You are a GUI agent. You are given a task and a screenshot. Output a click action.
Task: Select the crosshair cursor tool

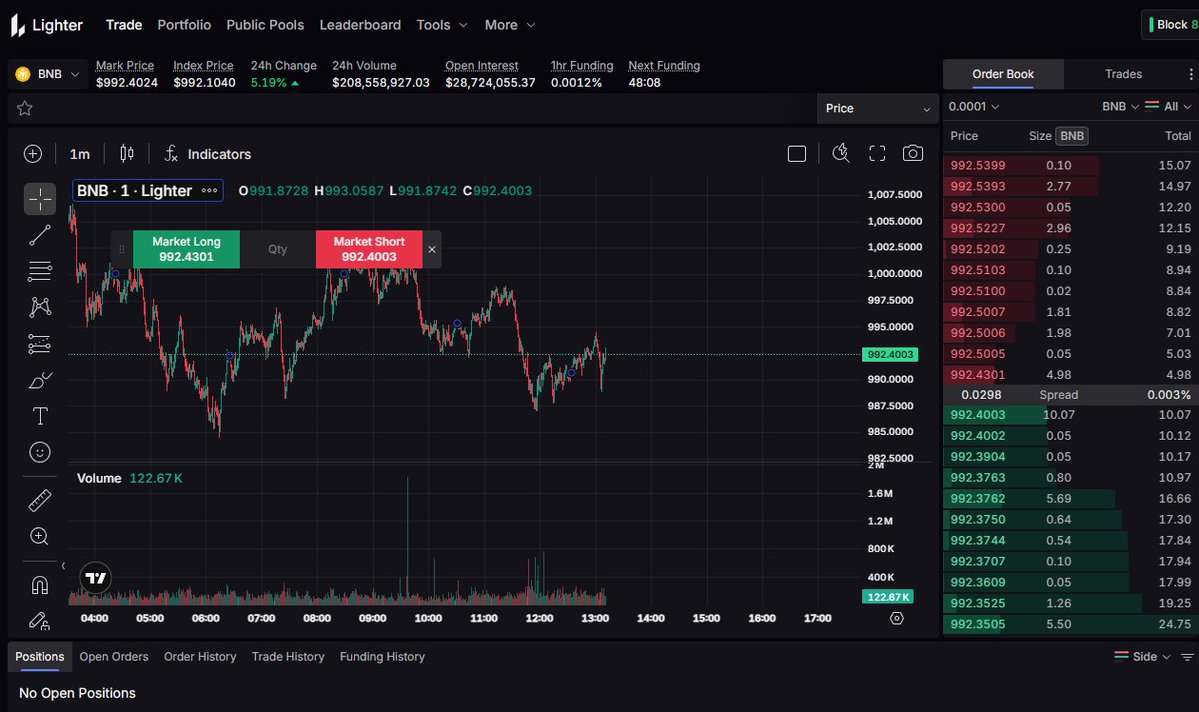click(39, 198)
